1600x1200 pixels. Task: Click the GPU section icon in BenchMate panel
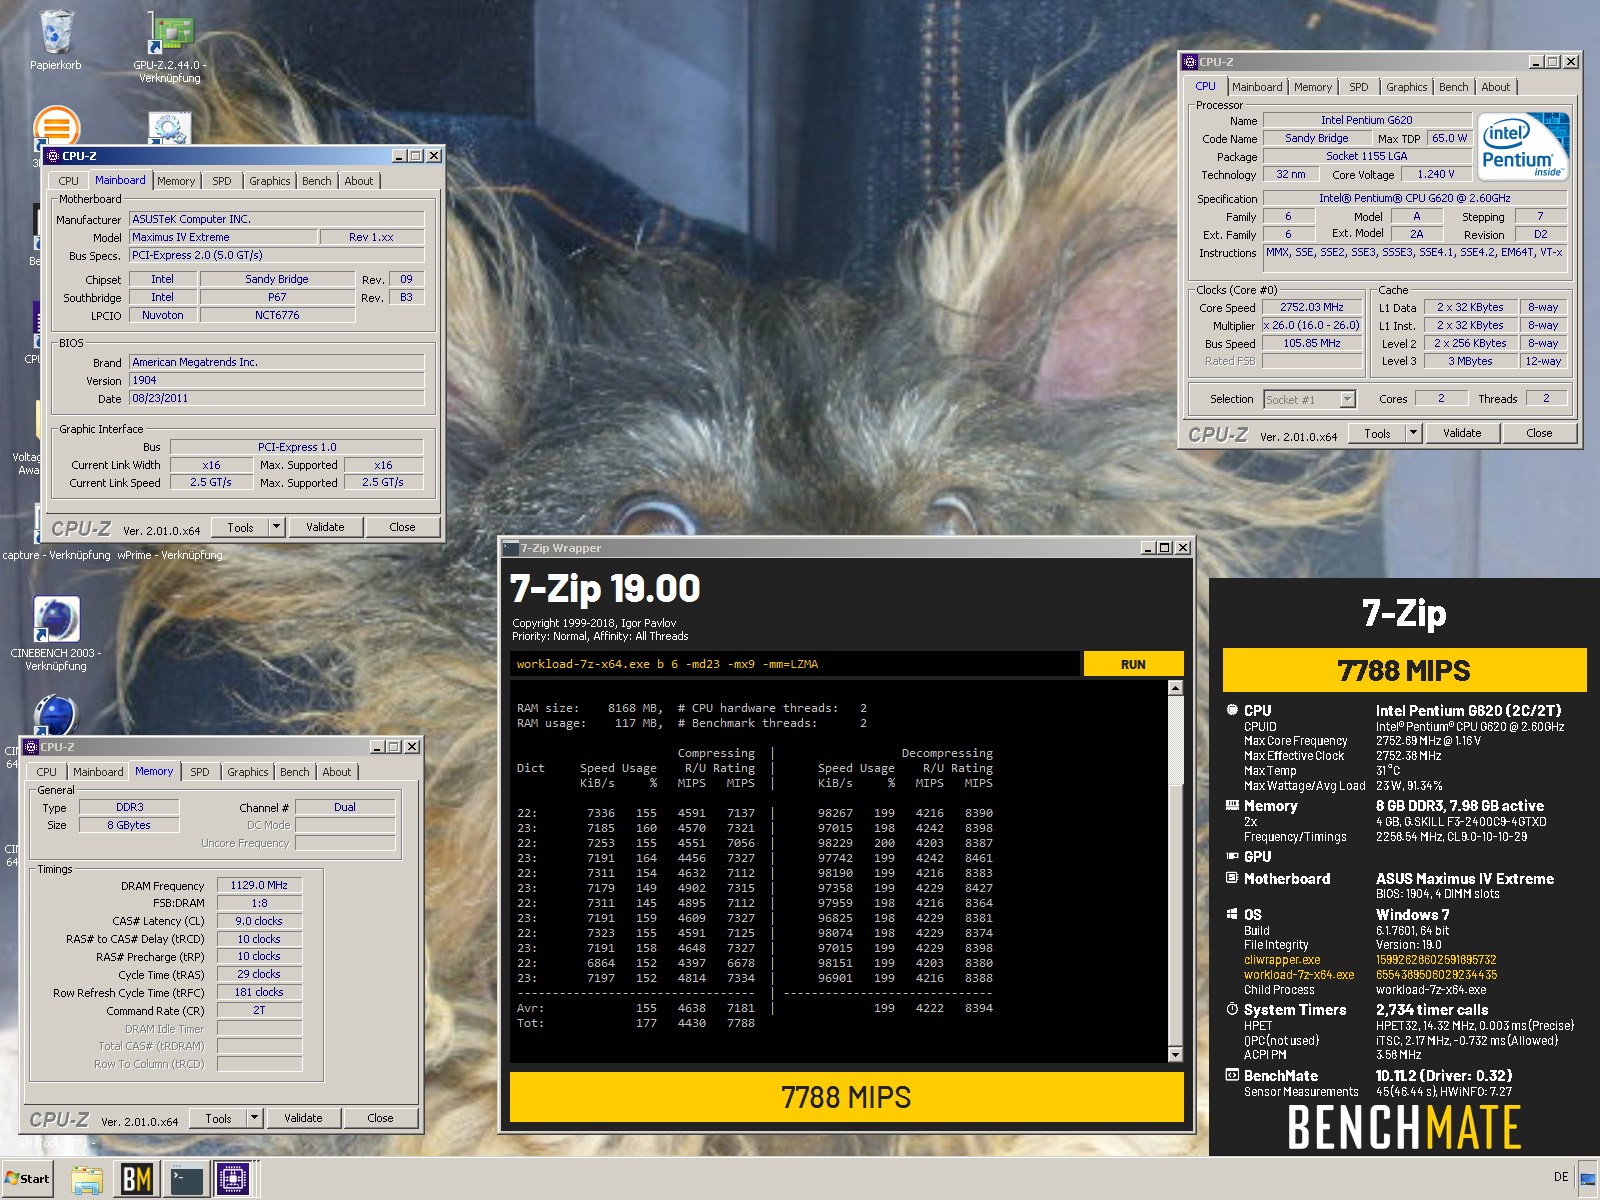pos(1232,856)
